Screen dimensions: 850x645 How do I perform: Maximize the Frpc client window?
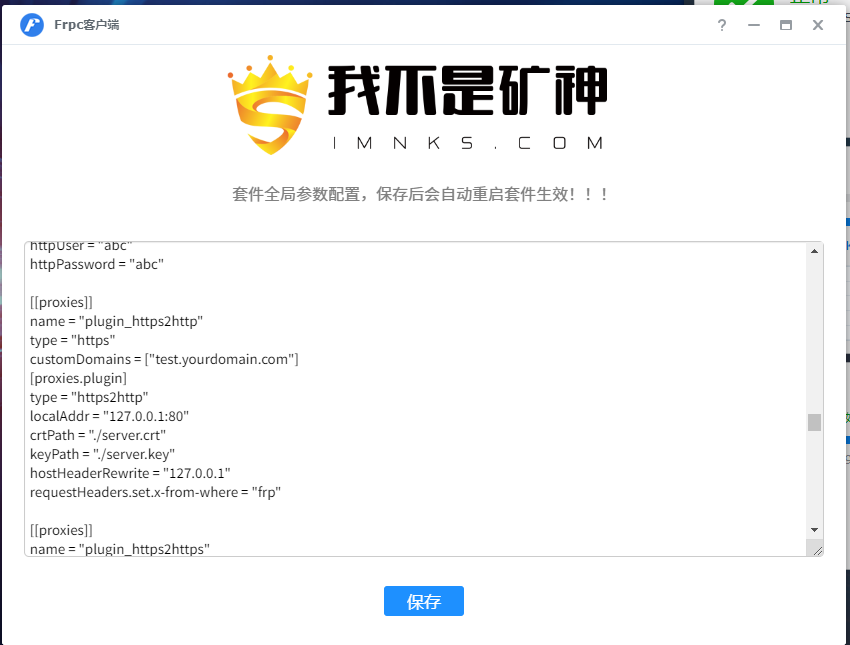[x=785, y=25]
